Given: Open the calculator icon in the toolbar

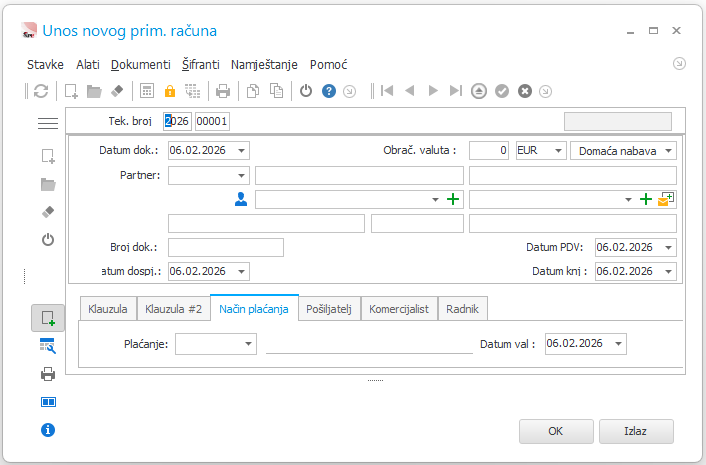Looking at the screenshot, I should point(147,91).
